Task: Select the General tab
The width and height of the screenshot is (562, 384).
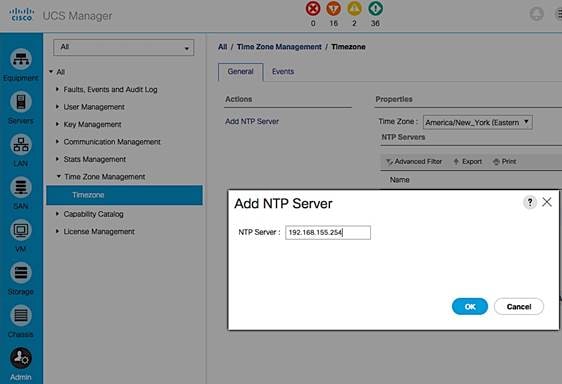Action: 240,72
